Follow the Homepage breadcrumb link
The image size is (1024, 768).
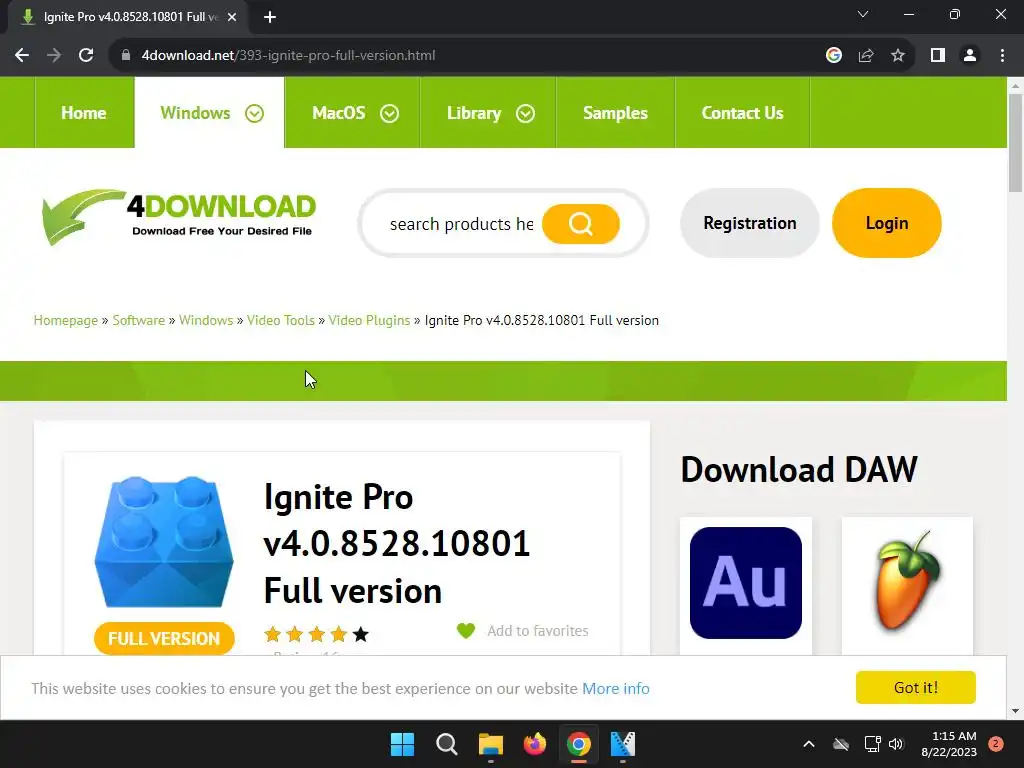(65, 320)
